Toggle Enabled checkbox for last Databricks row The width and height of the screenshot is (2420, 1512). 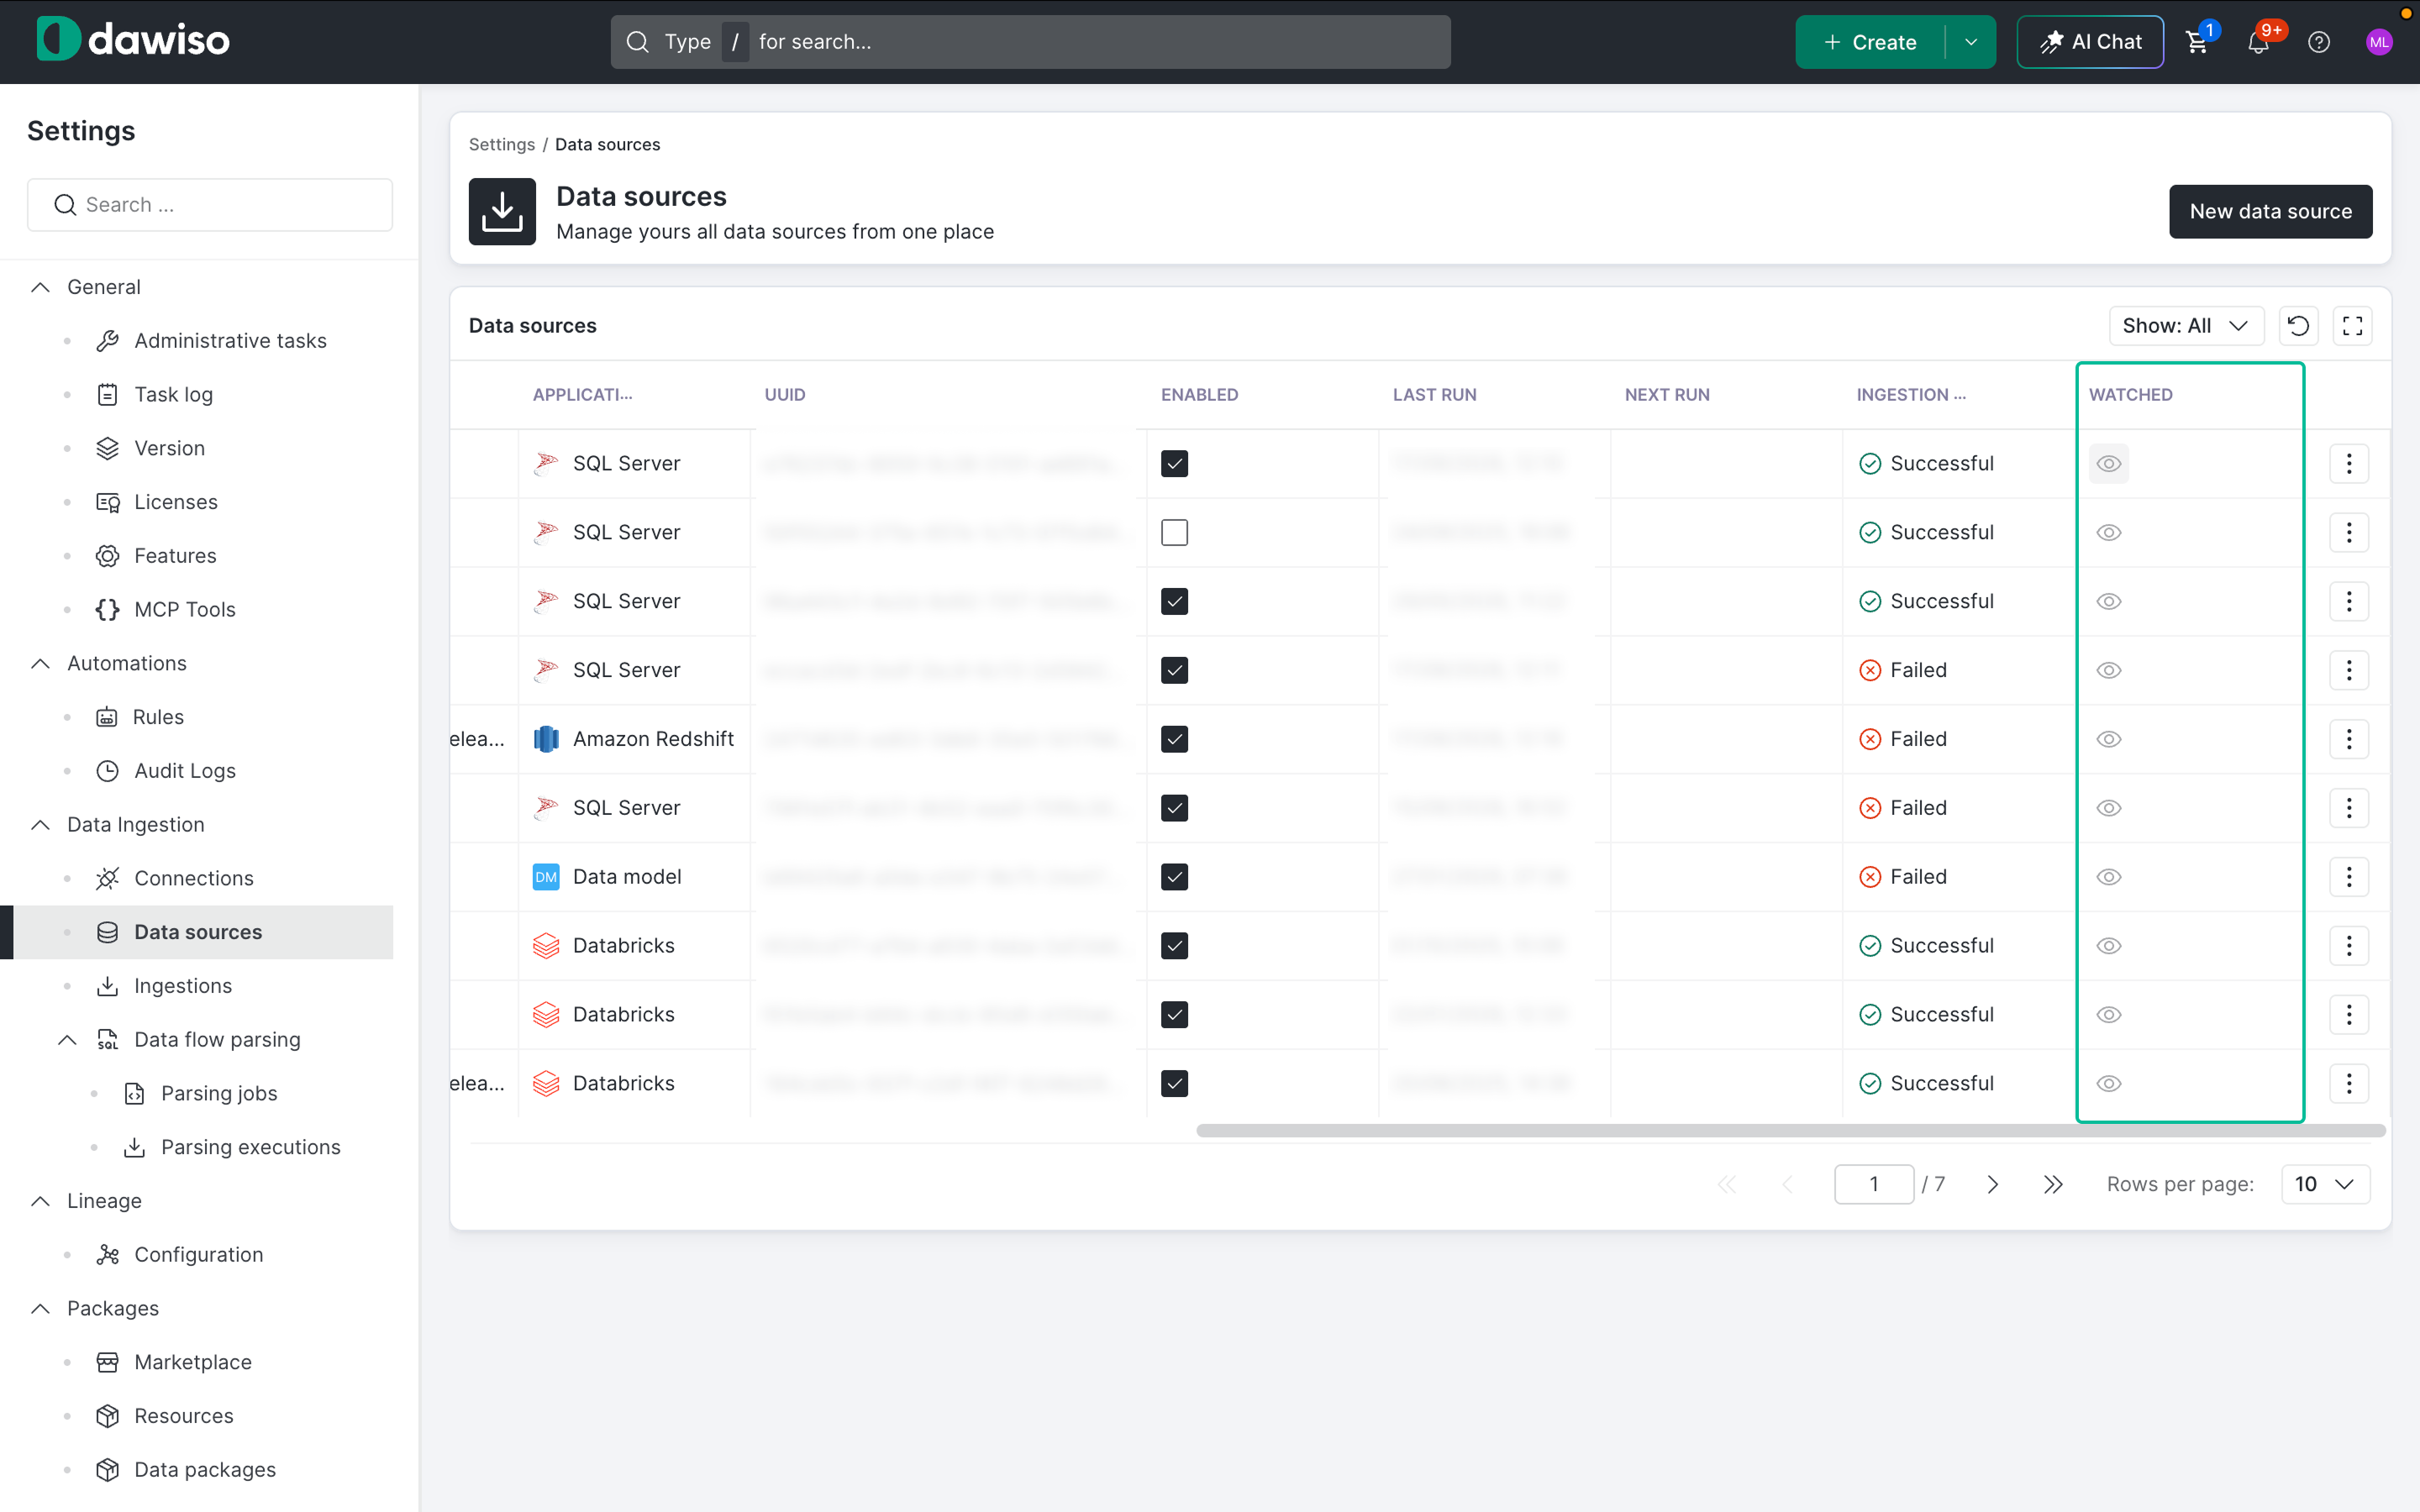coord(1174,1083)
